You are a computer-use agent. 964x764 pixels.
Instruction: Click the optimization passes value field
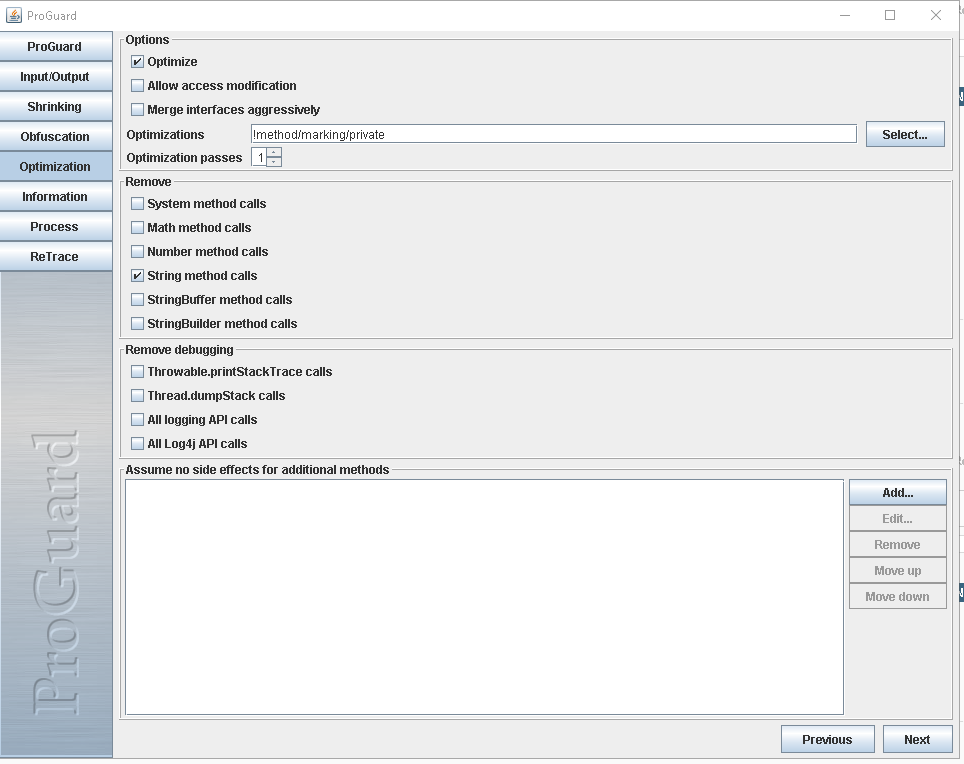259,157
